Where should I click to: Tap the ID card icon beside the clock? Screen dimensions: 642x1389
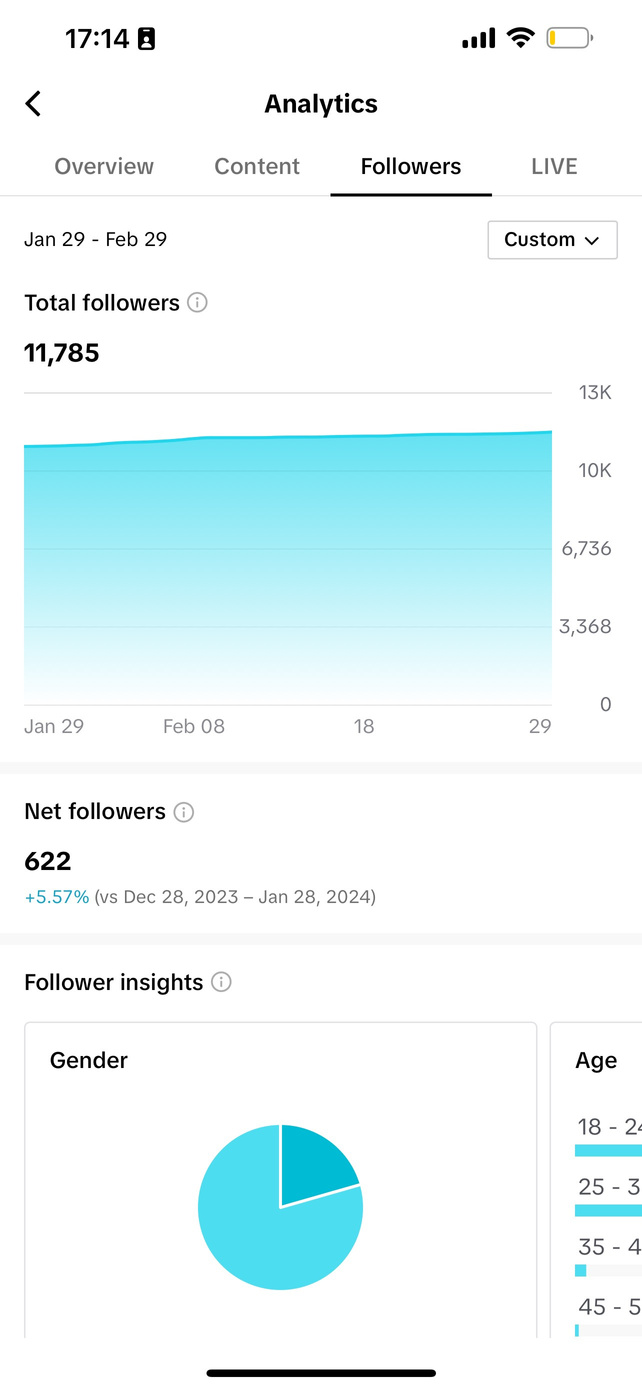pos(146,40)
